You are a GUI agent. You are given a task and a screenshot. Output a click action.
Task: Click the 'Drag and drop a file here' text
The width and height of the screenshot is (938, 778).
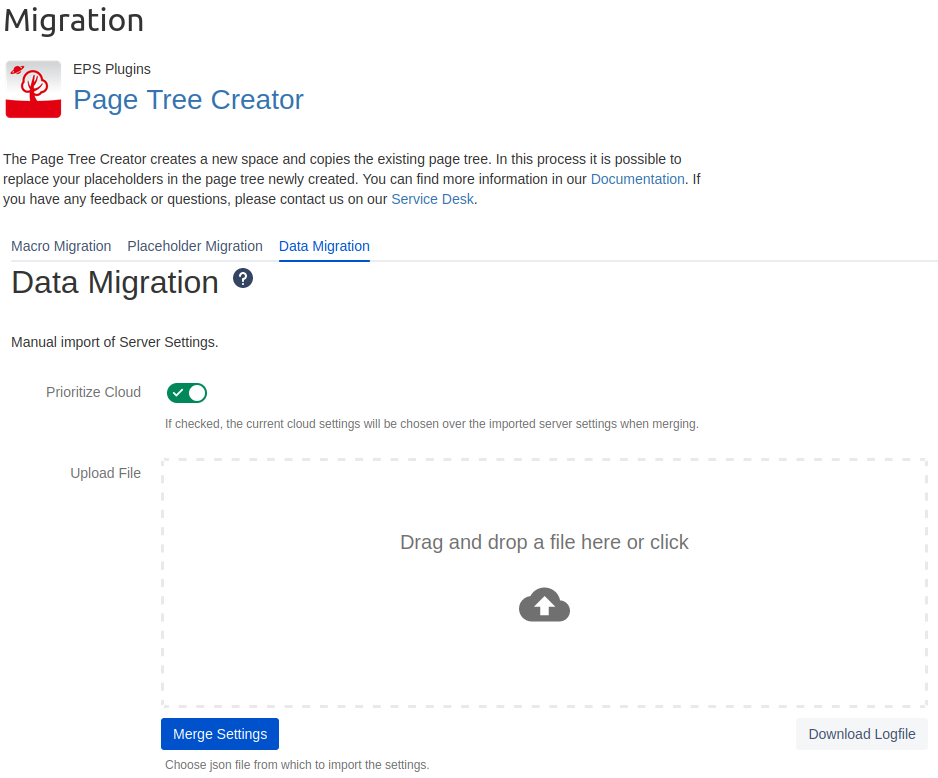[x=544, y=542]
